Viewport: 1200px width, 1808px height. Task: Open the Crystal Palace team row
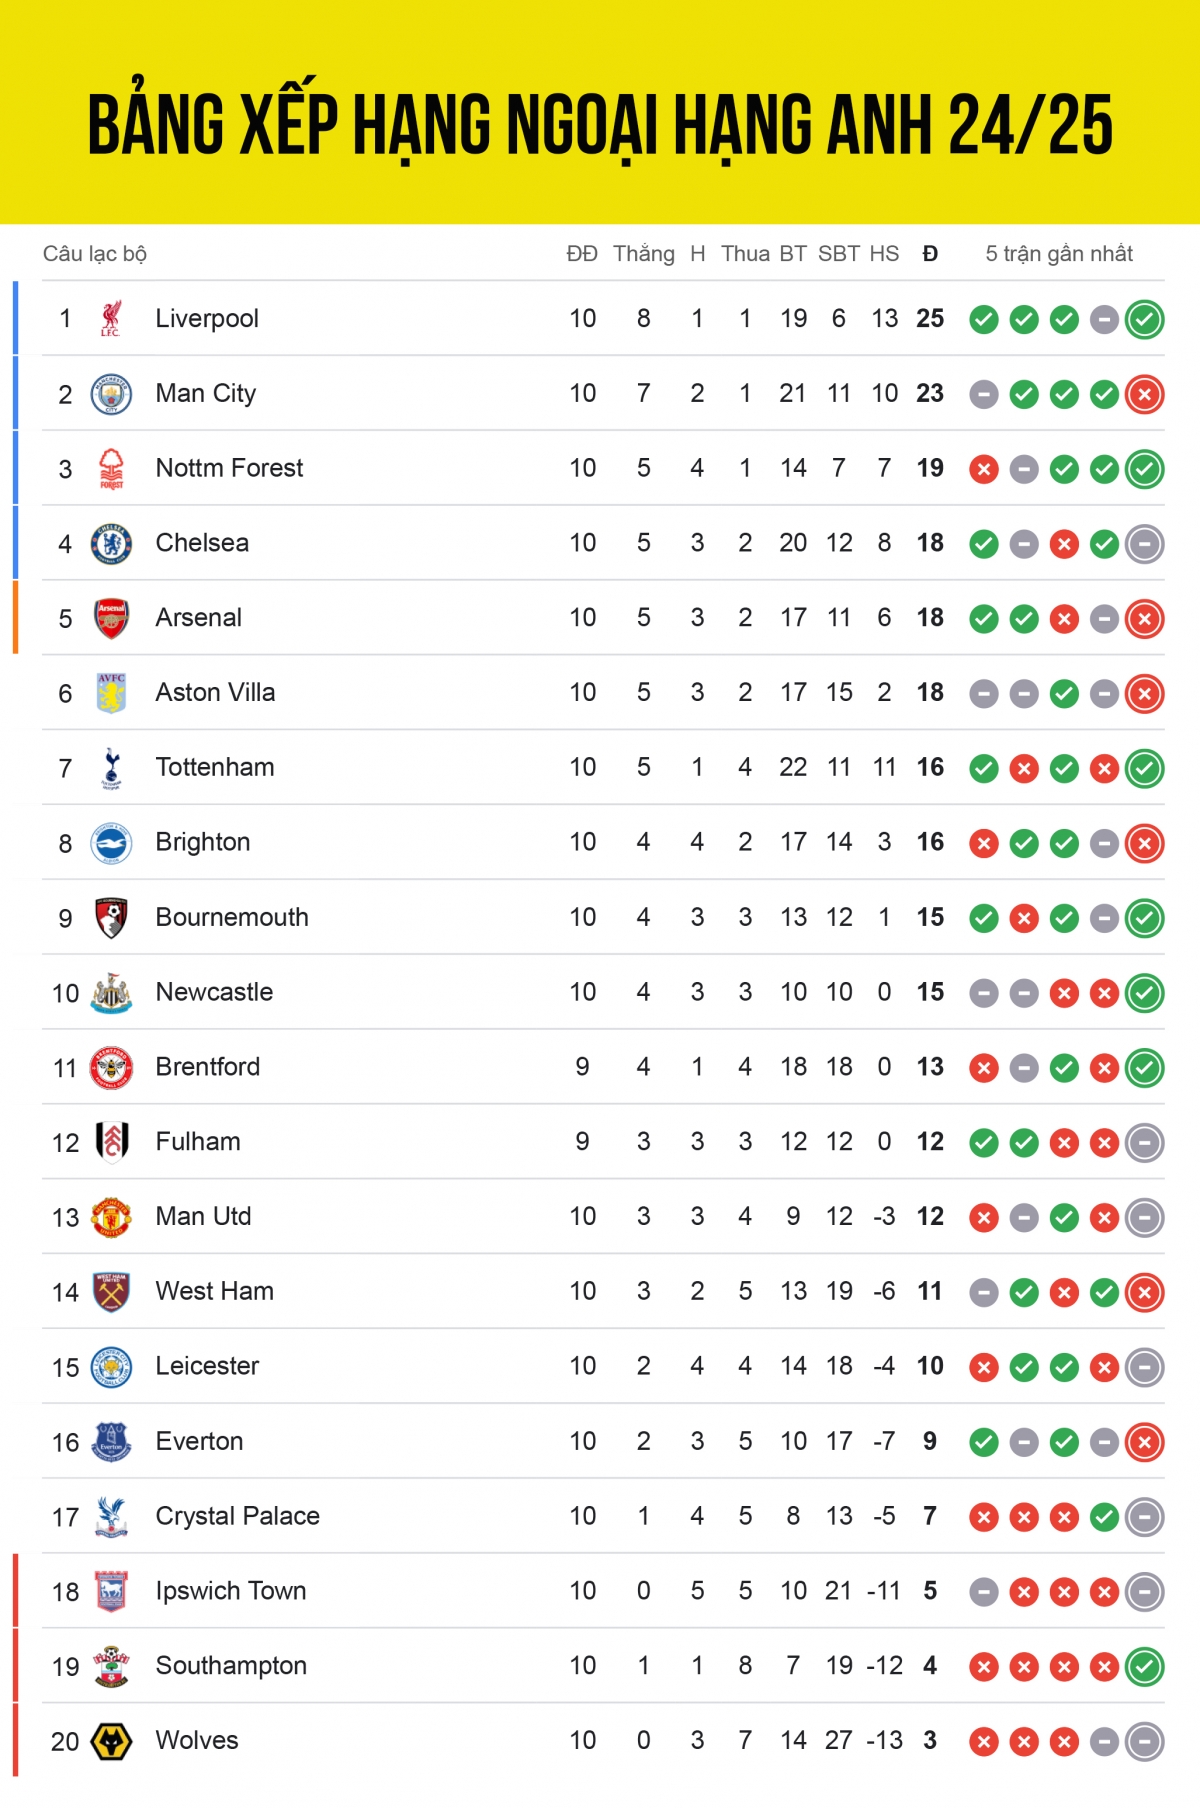click(x=603, y=1516)
